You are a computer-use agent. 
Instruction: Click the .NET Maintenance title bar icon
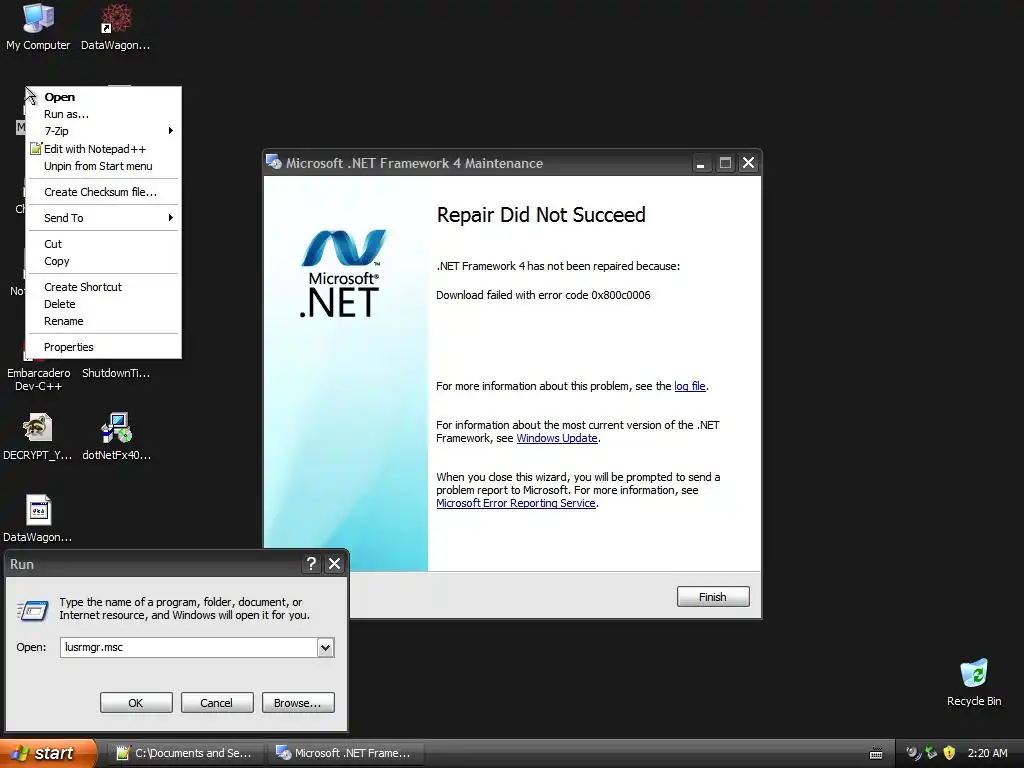[x=274, y=163]
